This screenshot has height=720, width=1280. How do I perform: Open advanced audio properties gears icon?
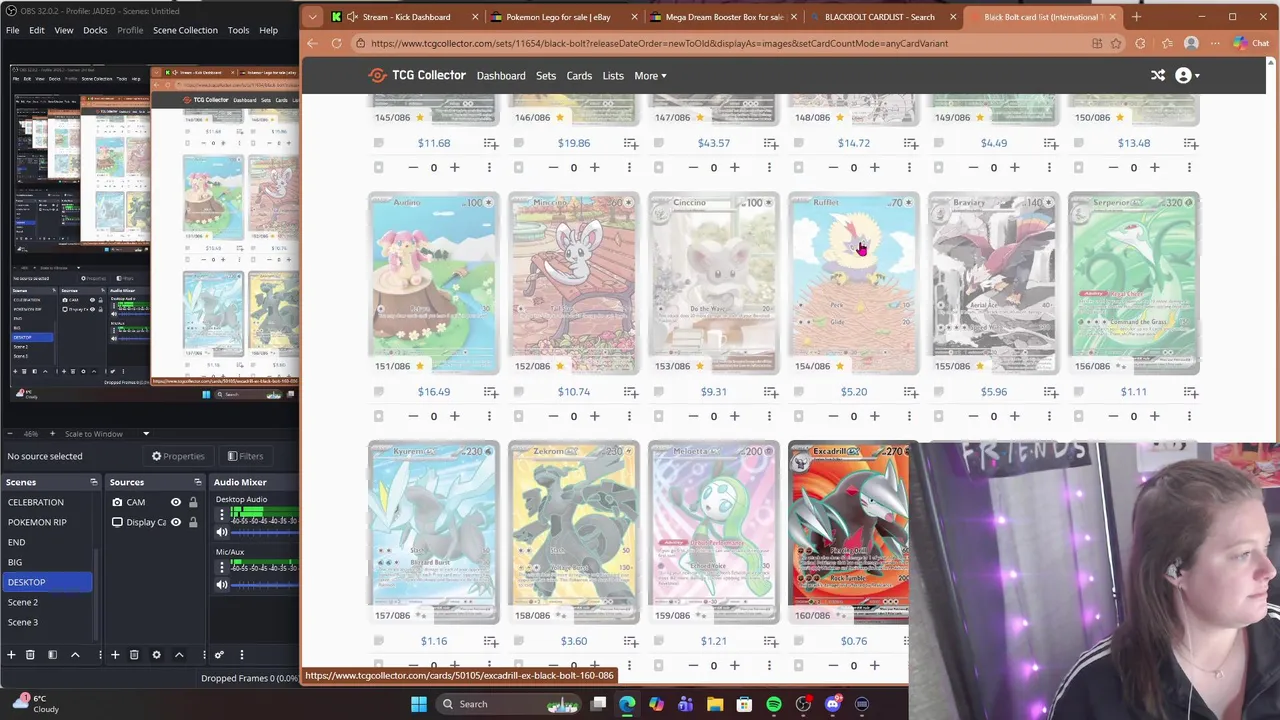(219, 655)
